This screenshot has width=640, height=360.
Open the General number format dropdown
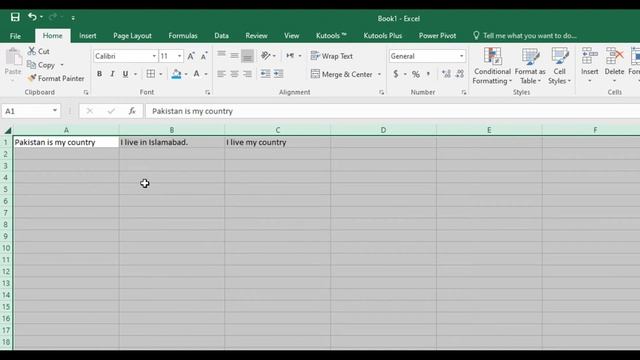pos(462,56)
